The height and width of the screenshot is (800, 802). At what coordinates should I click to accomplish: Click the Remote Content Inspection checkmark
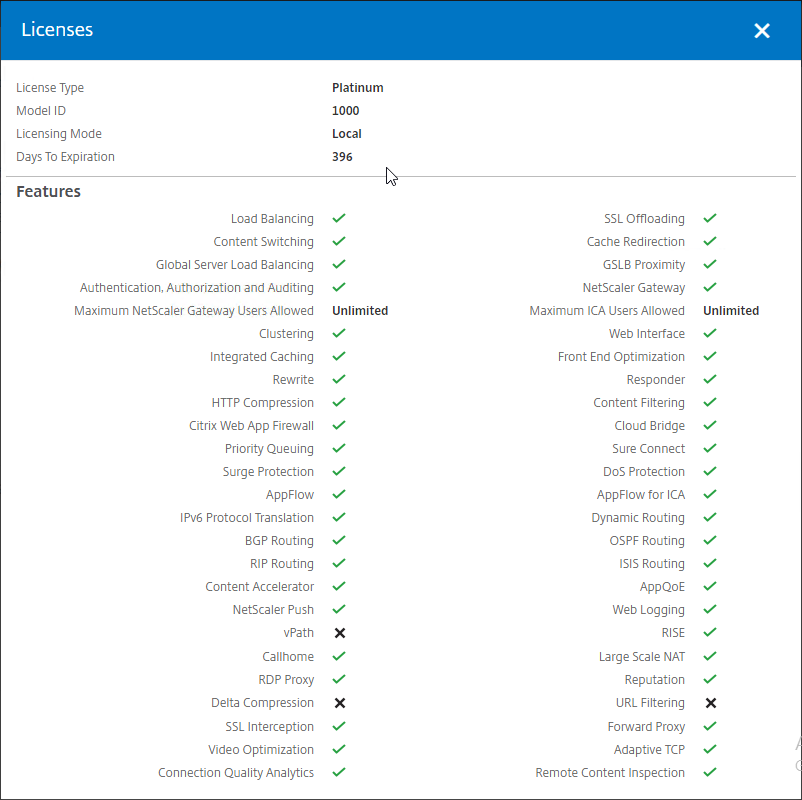(710, 772)
